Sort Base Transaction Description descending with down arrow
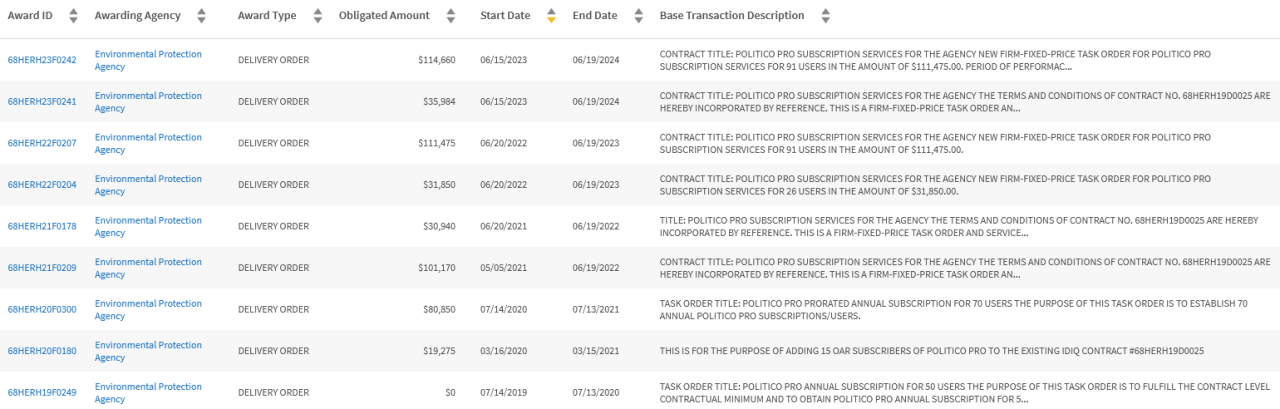The image size is (1280, 409). (x=825, y=20)
